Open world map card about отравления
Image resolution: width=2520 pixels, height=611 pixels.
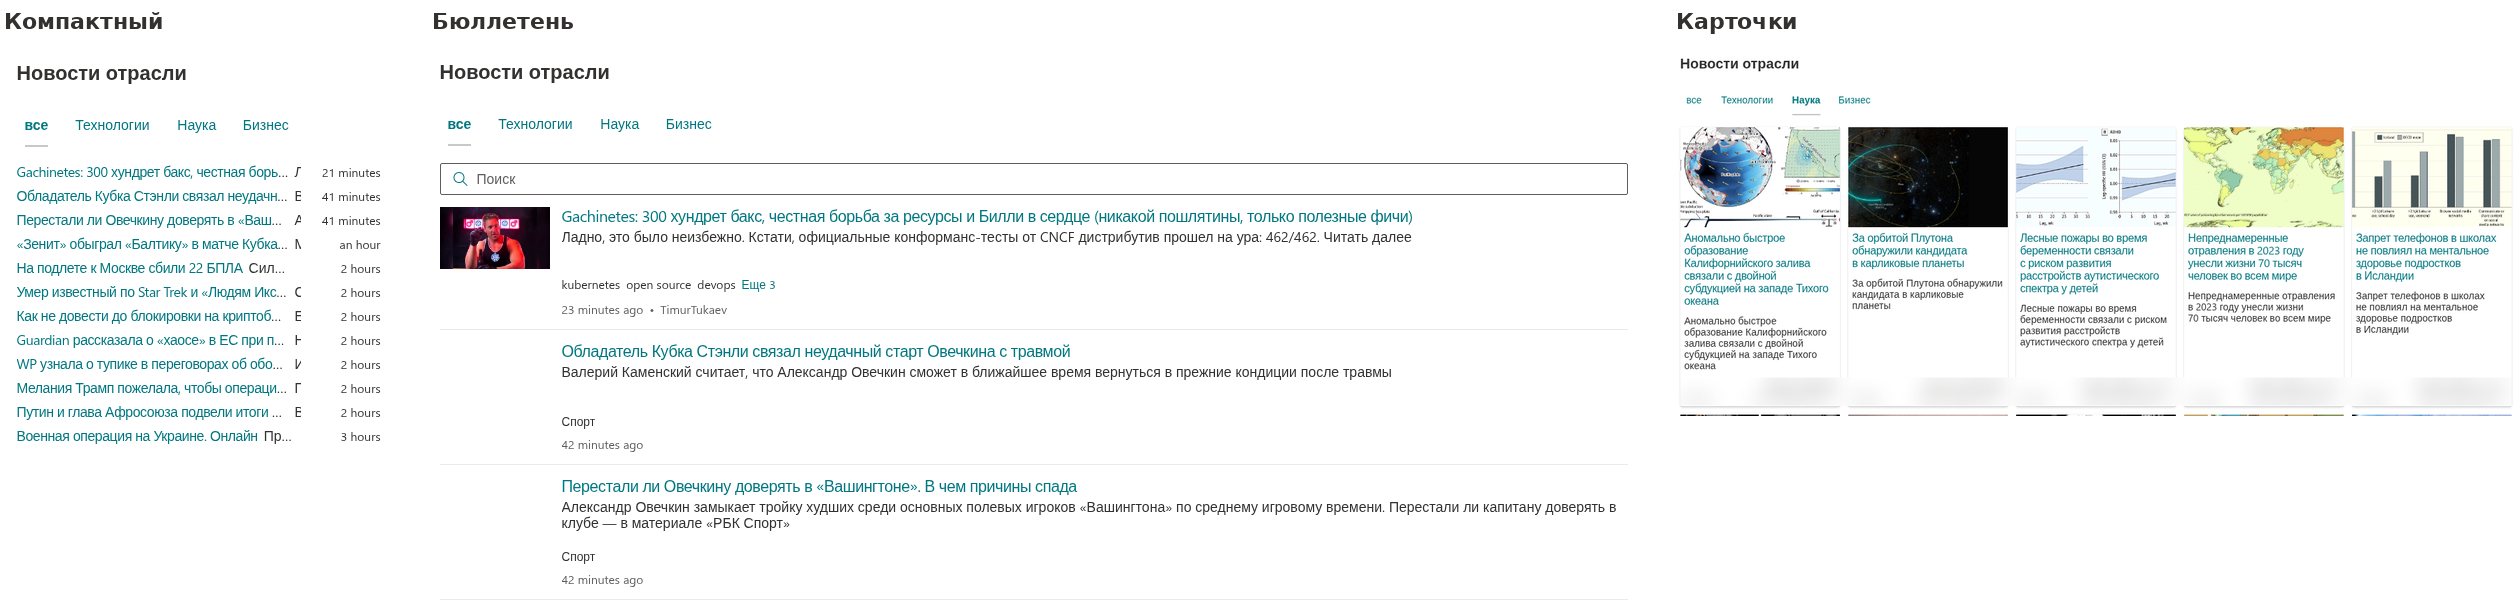point(2263,177)
